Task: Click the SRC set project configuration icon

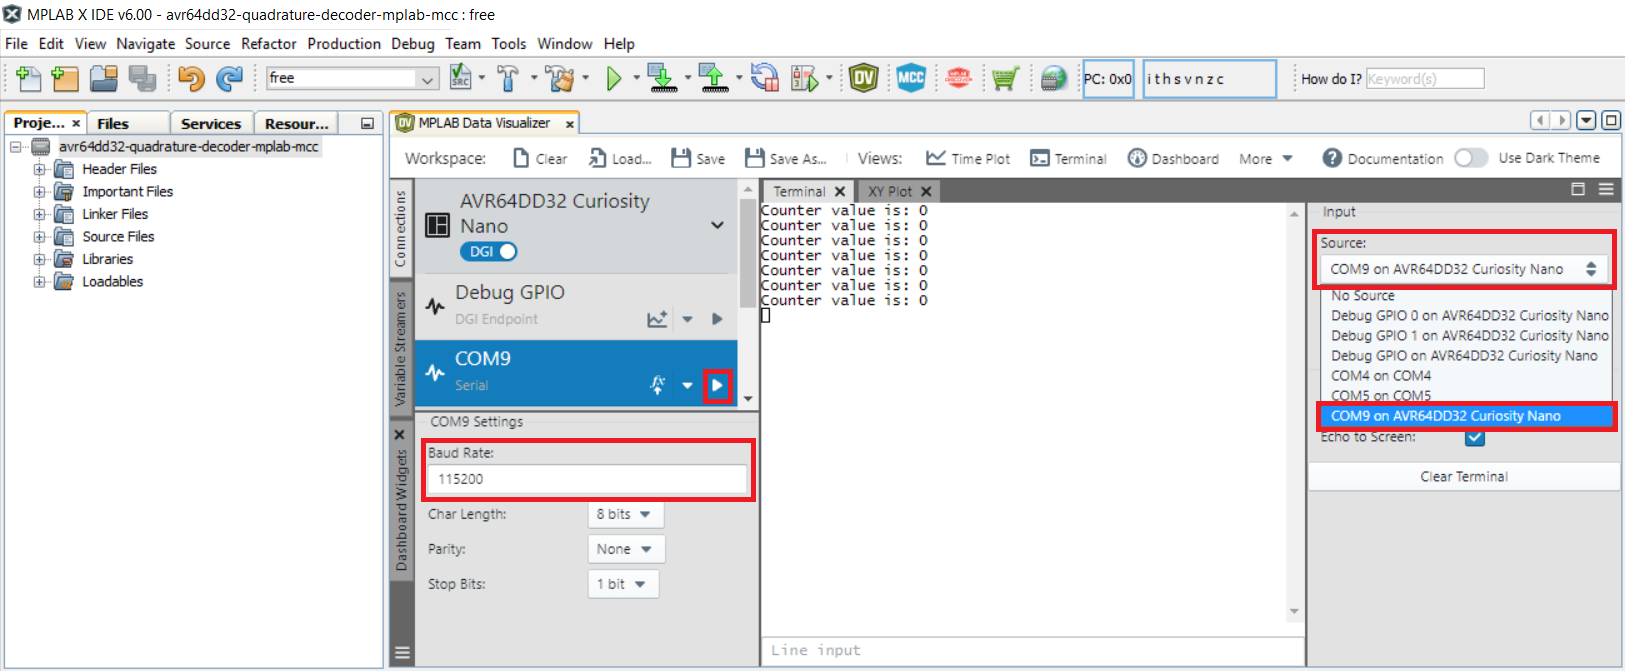Action: point(461,77)
